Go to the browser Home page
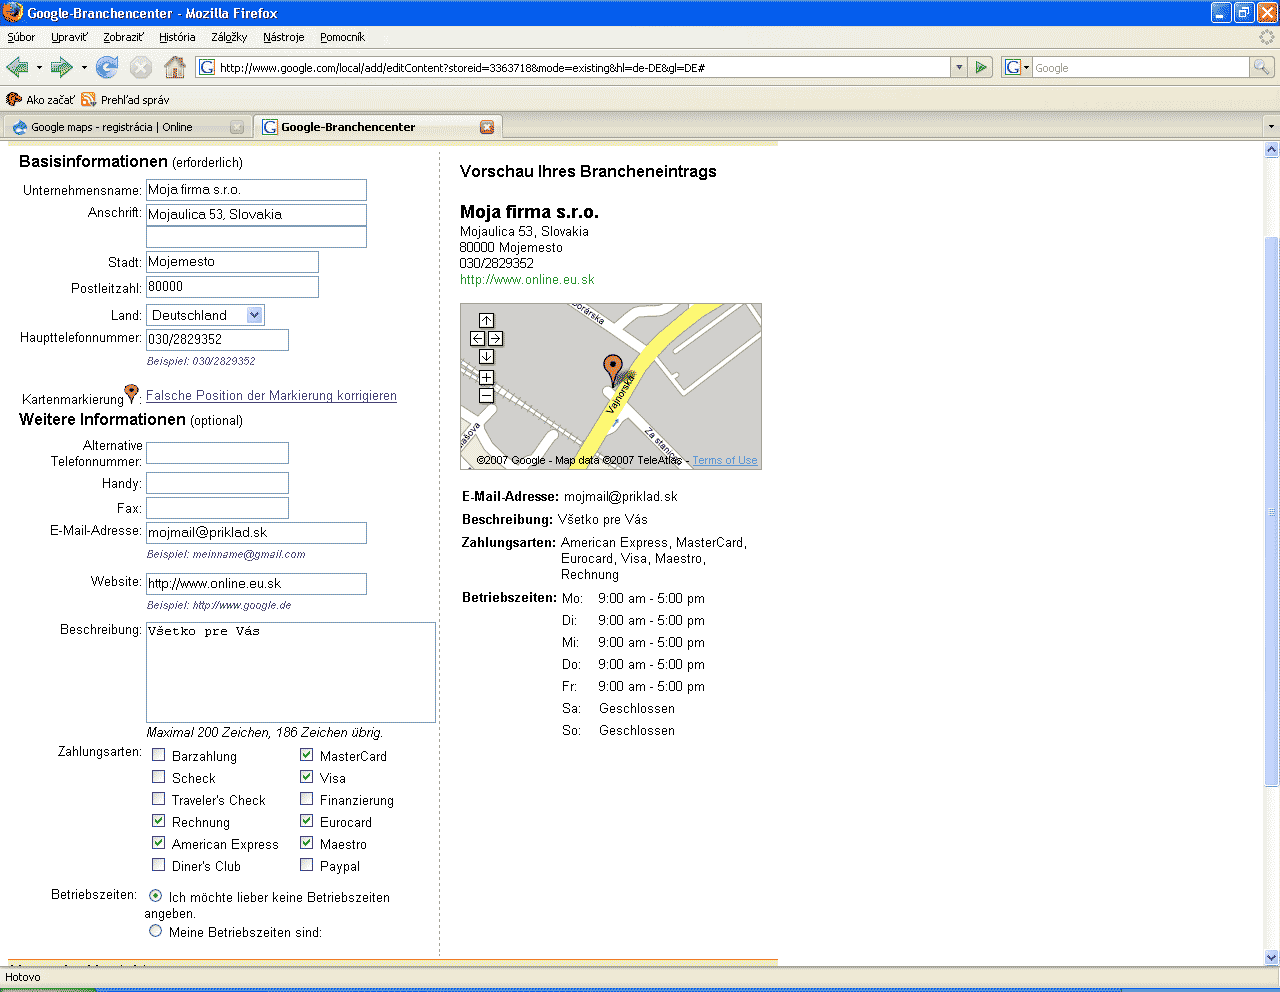The height and width of the screenshot is (992, 1280). coord(175,68)
